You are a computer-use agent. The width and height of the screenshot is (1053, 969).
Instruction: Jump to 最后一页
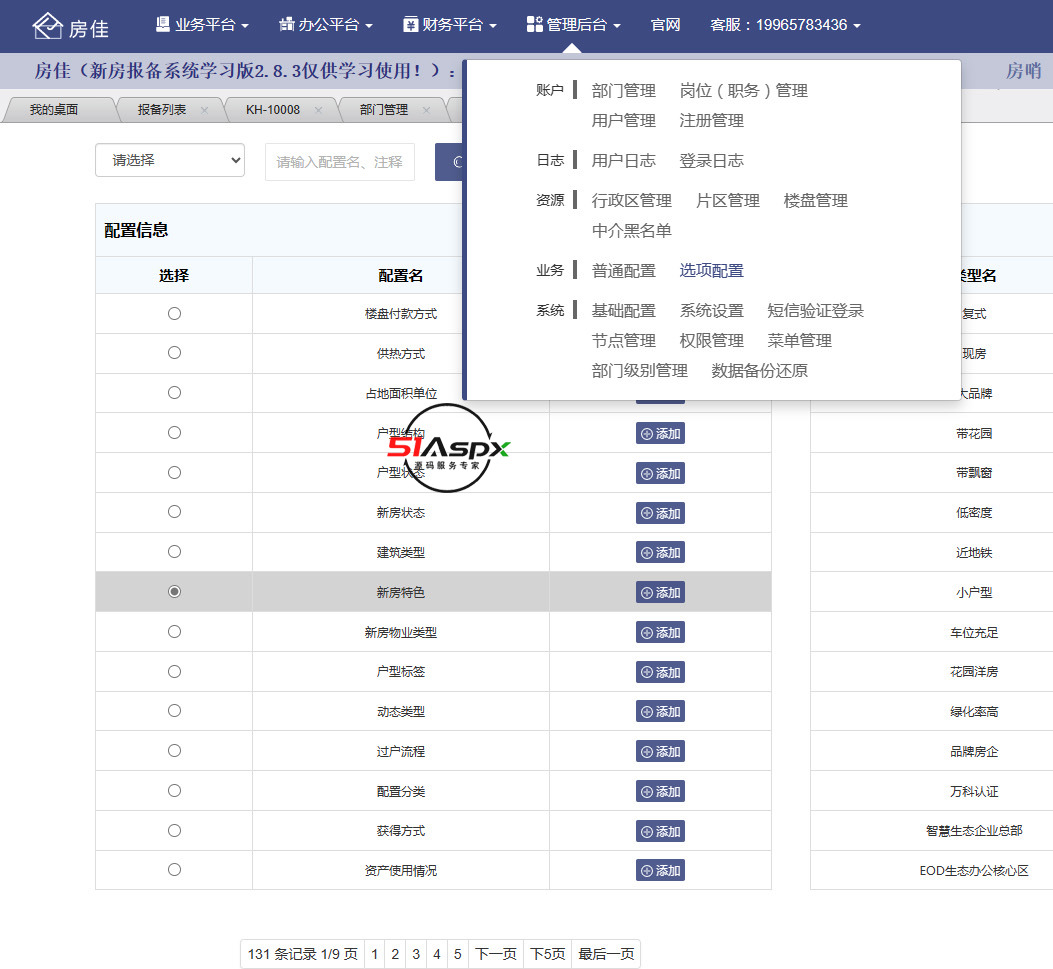(x=606, y=954)
